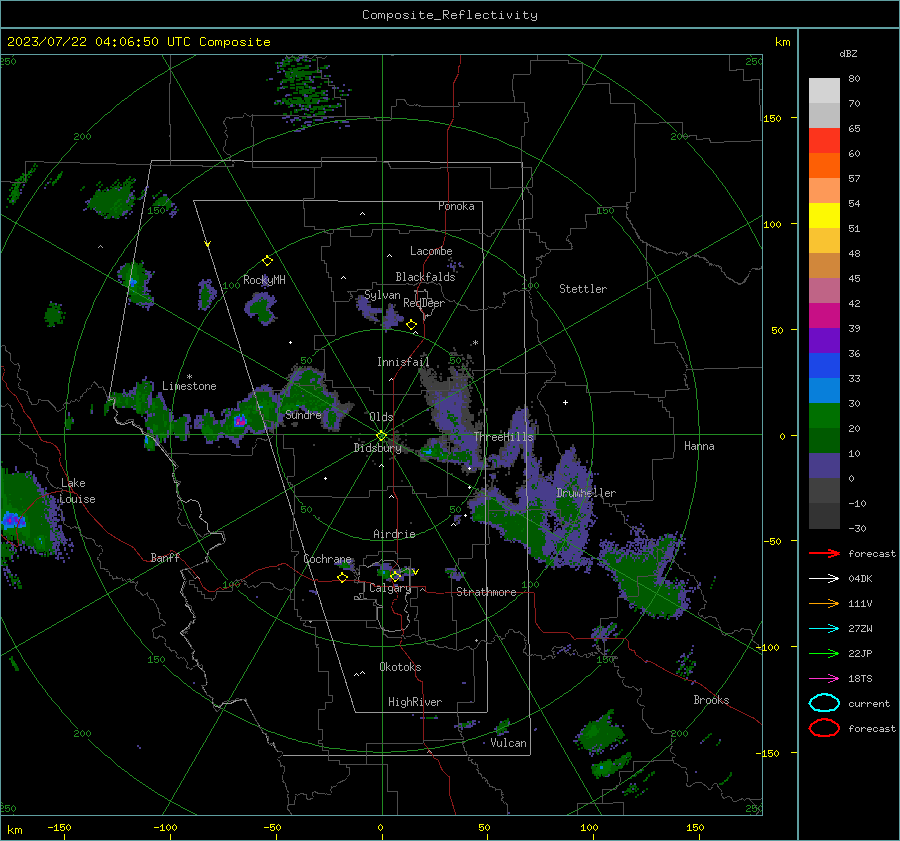Select the magenta 42–39 dBZ color band
Viewport: 900px width, 841px height.
click(824, 316)
